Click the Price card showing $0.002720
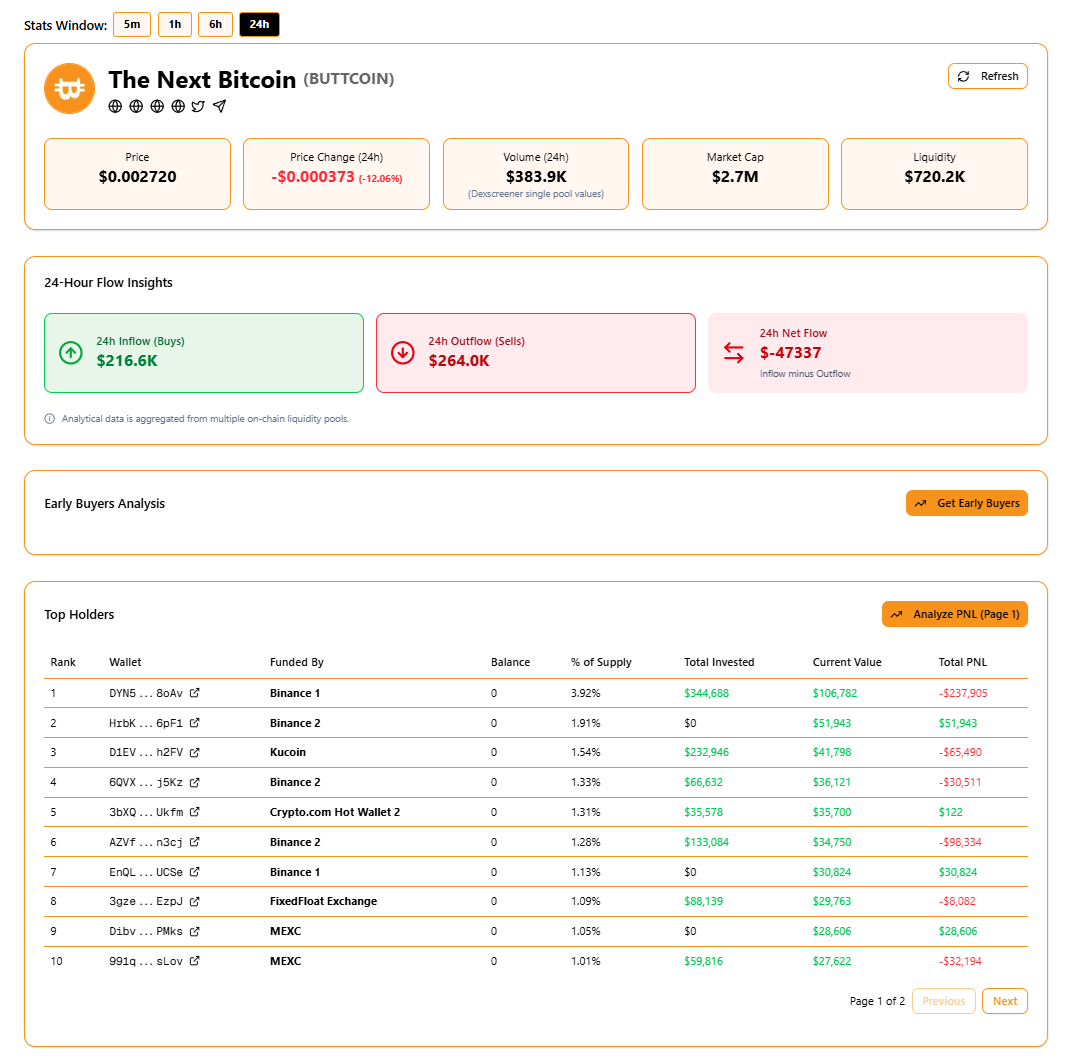This screenshot has width=1083, height=1059. point(137,174)
